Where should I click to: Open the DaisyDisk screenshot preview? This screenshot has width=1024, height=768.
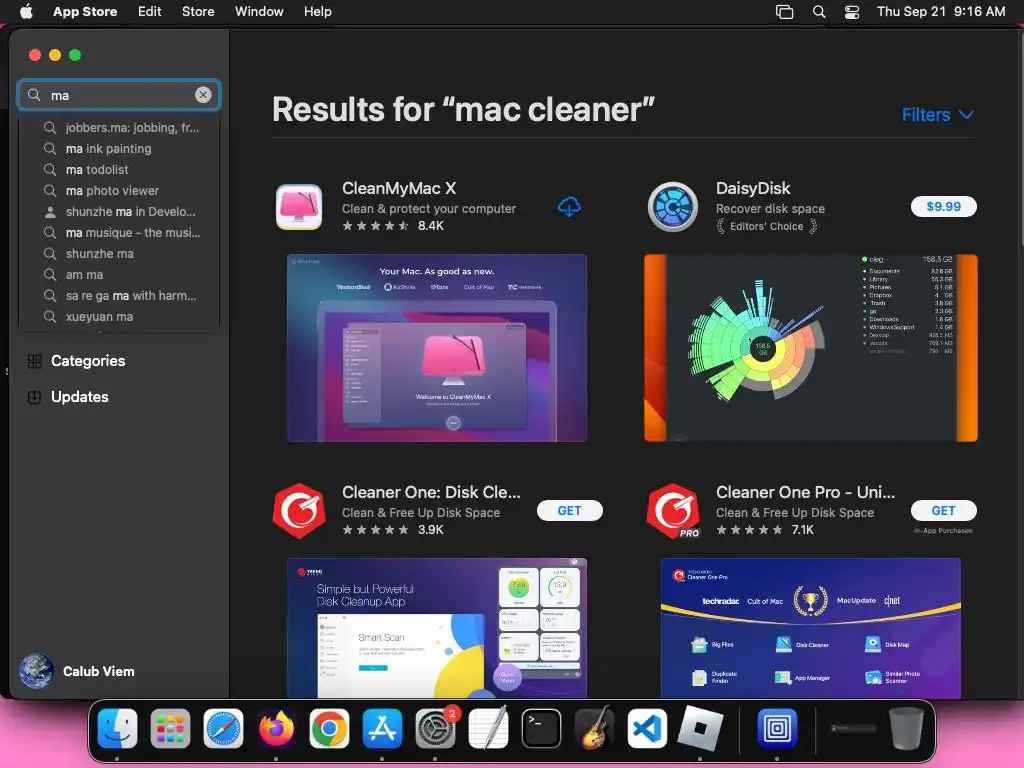click(810, 348)
